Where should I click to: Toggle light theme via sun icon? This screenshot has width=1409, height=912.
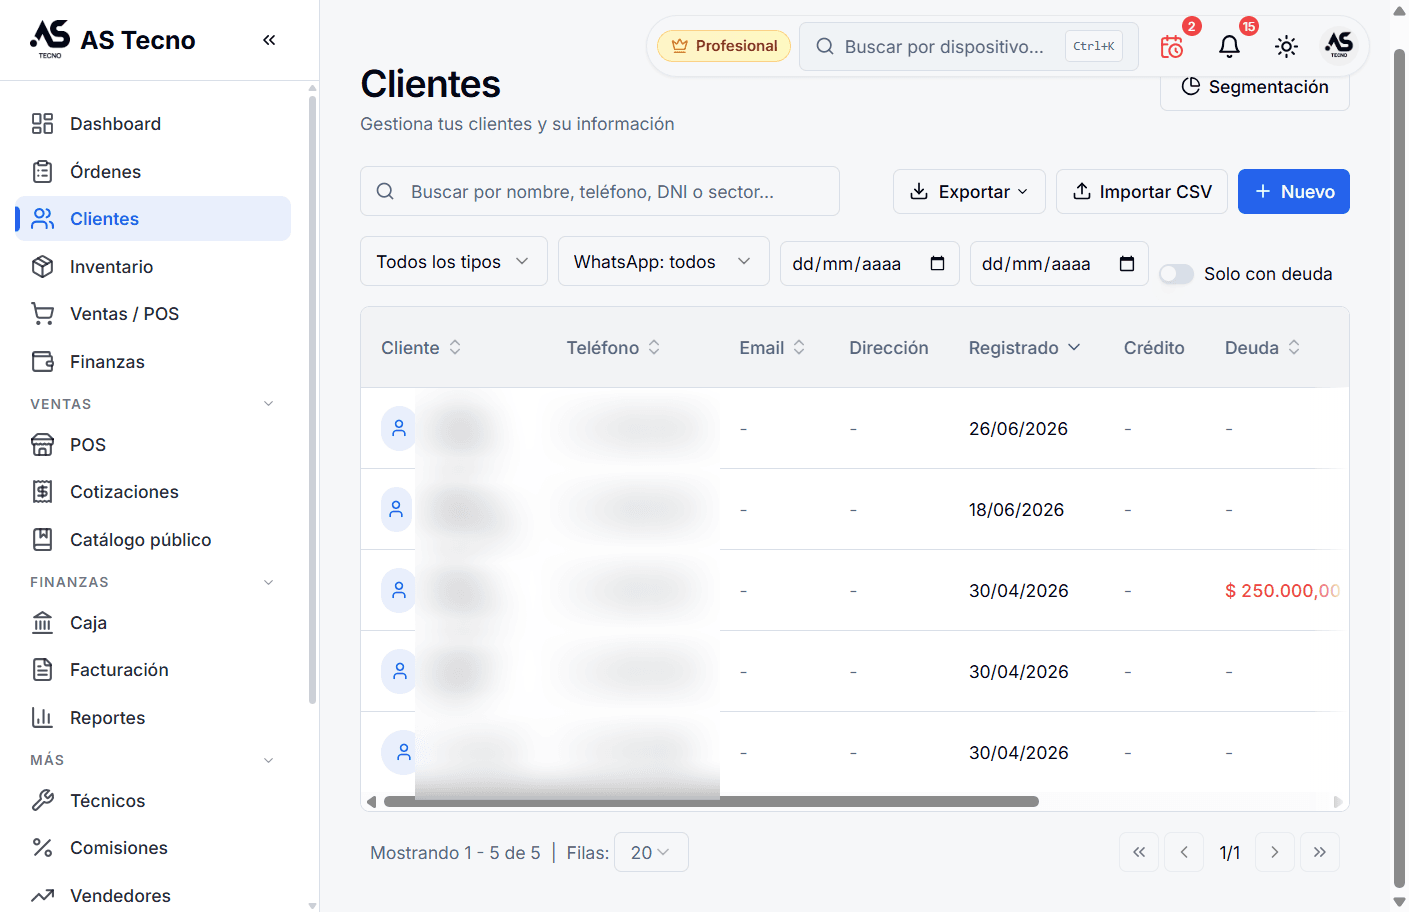click(x=1286, y=46)
